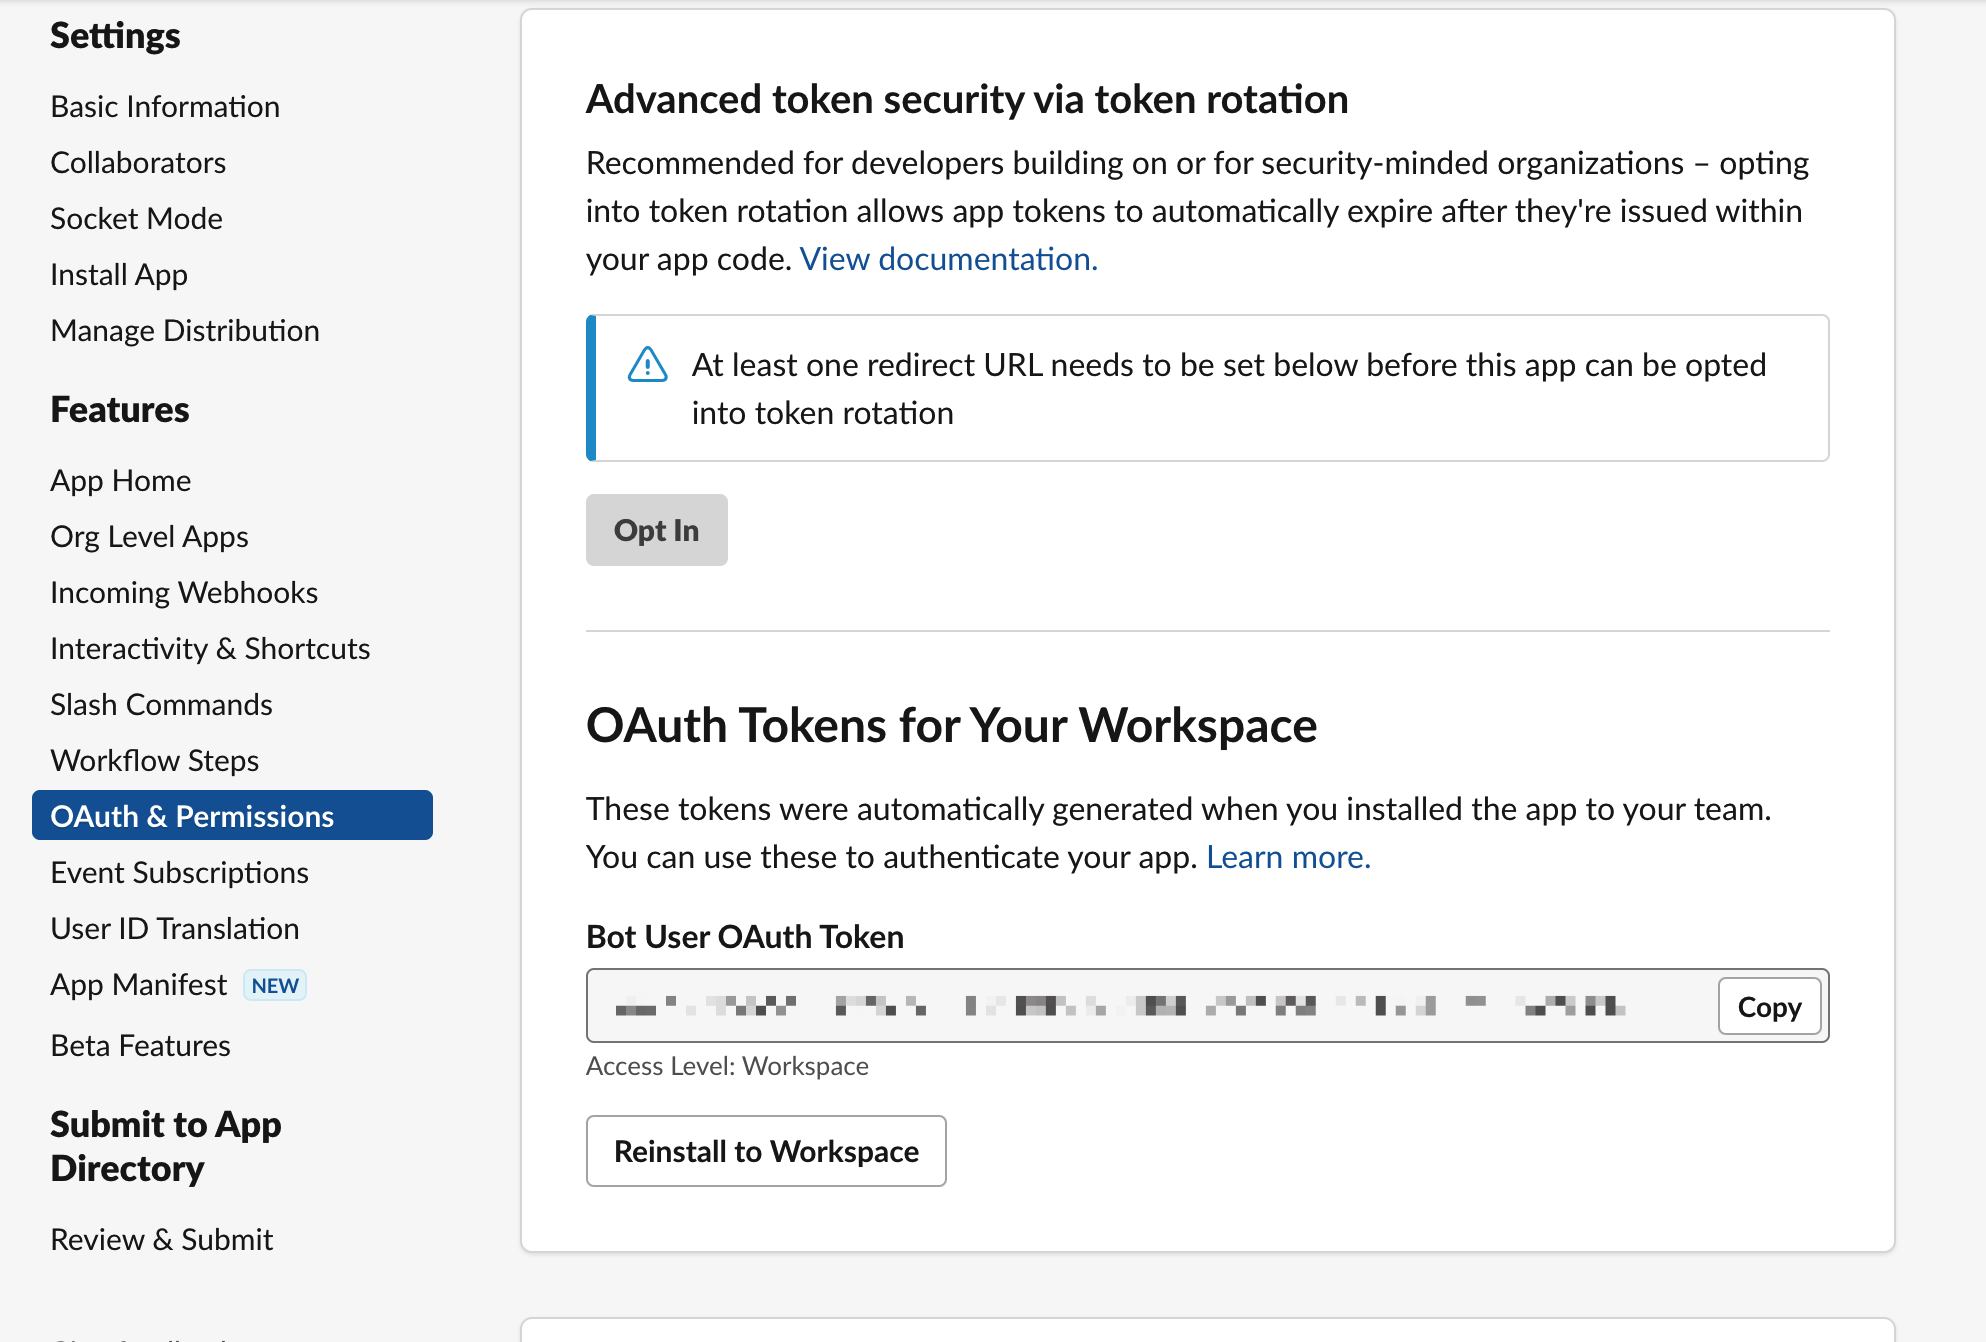1986x1342 pixels.
Task: Navigate to App Home feature
Action: [x=120, y=481]
